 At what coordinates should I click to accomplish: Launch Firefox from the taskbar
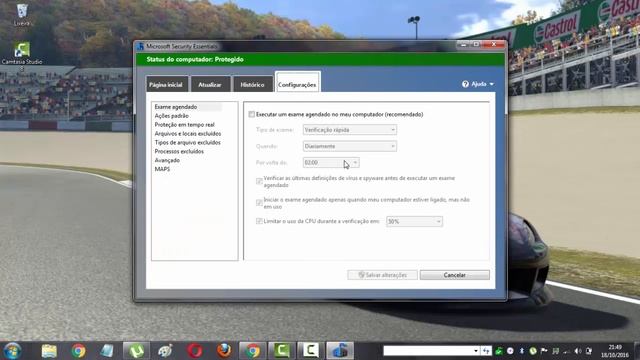tap(224, 351)
